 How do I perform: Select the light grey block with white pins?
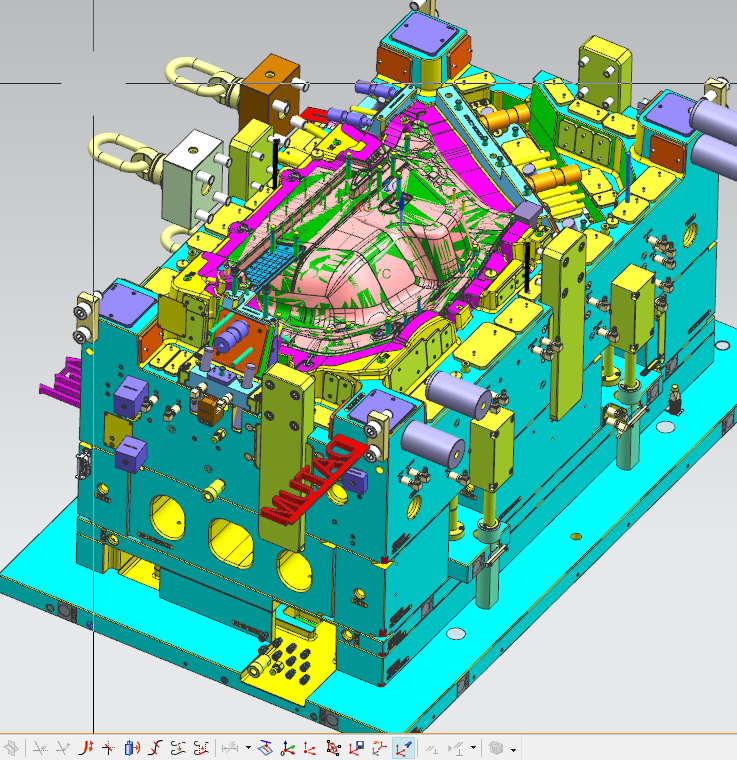[x=191, y=179]
